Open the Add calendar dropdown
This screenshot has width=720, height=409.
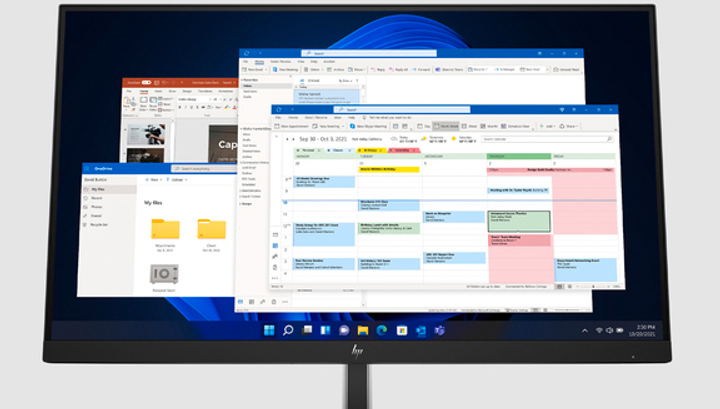click(x=546, y=126)
